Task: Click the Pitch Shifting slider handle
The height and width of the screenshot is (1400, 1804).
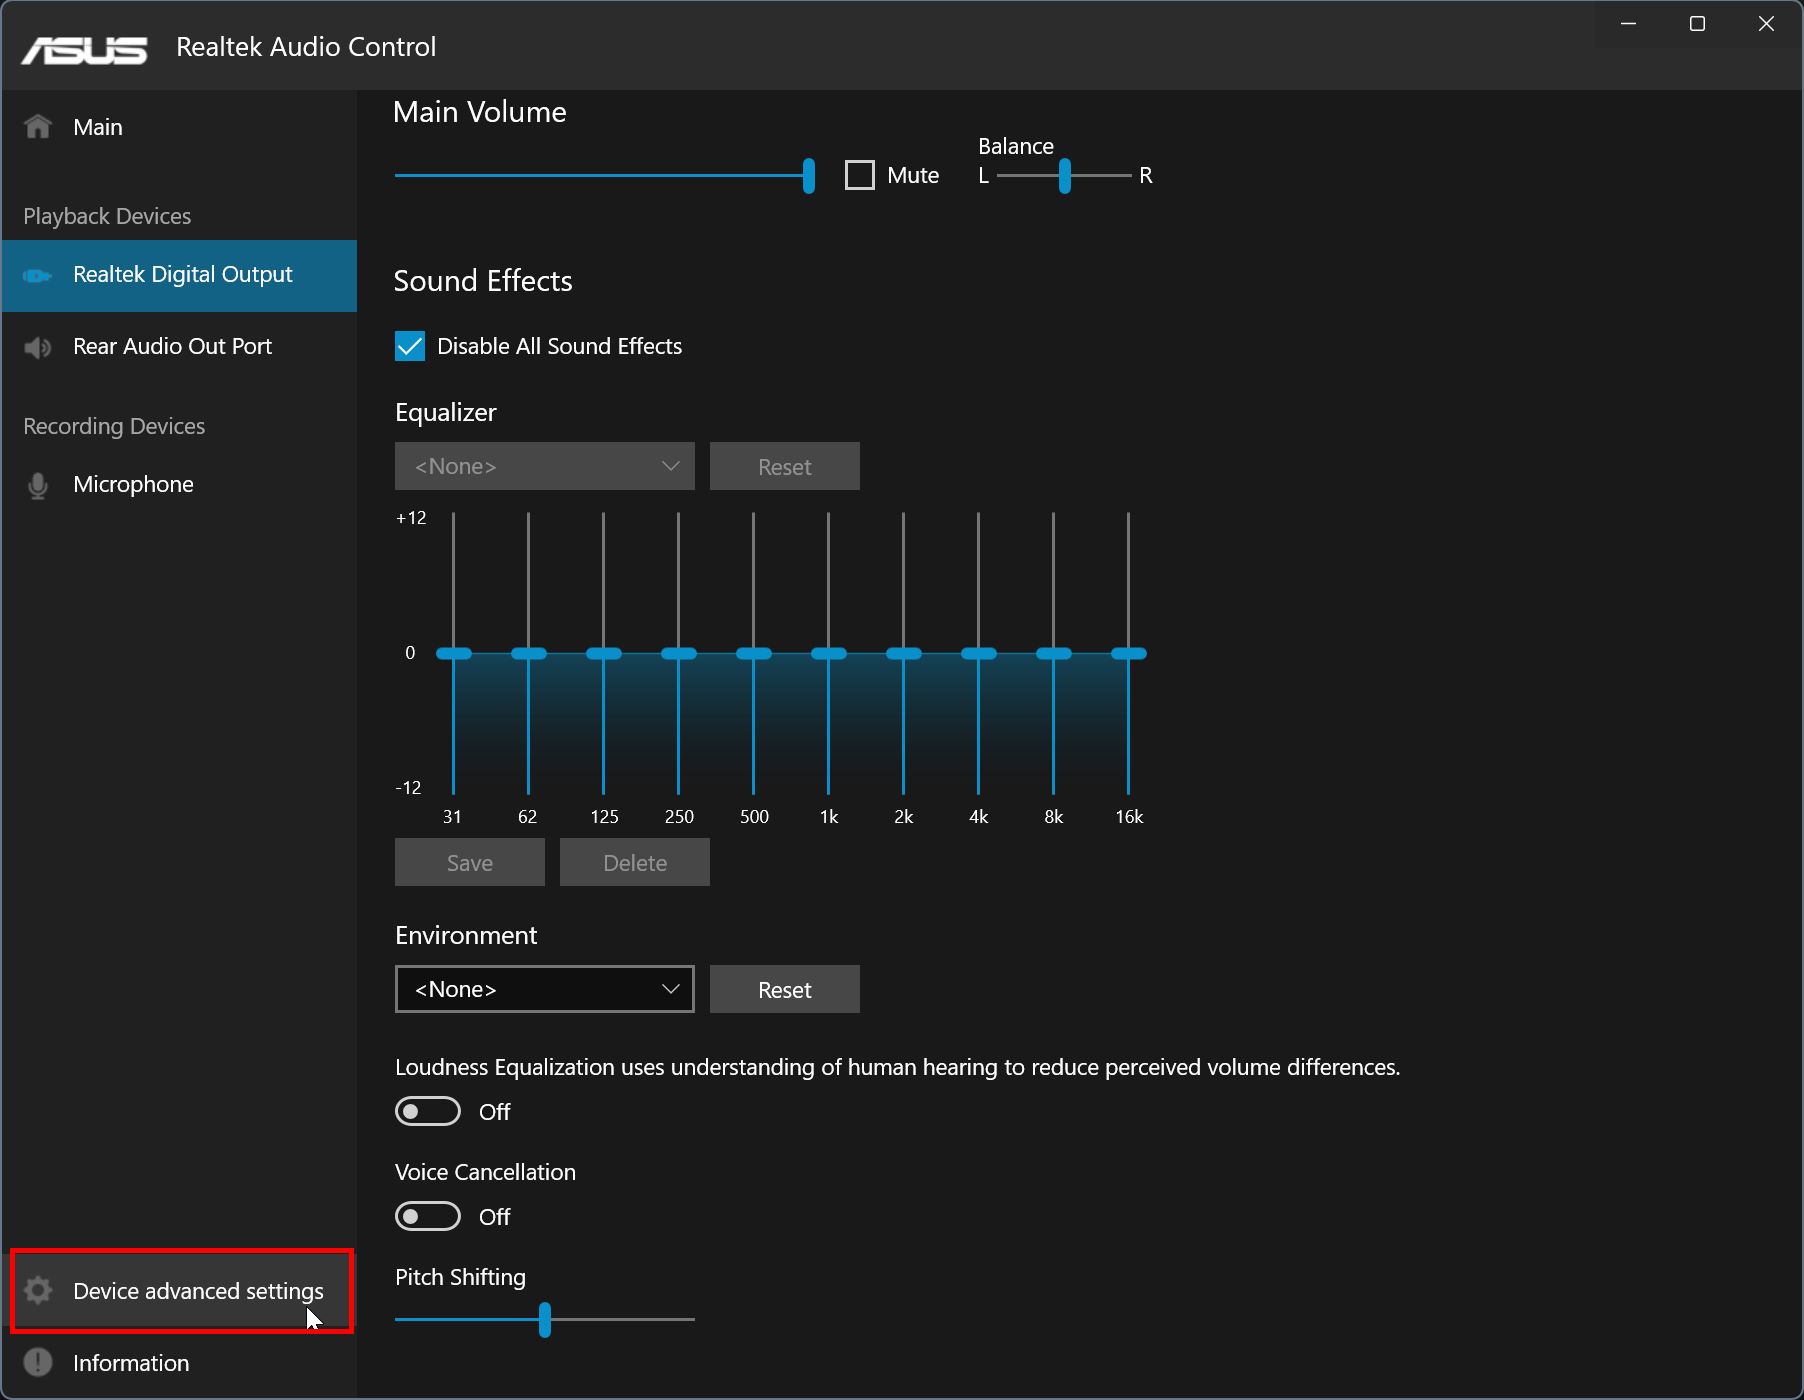Action: [x=545, y=1320]
